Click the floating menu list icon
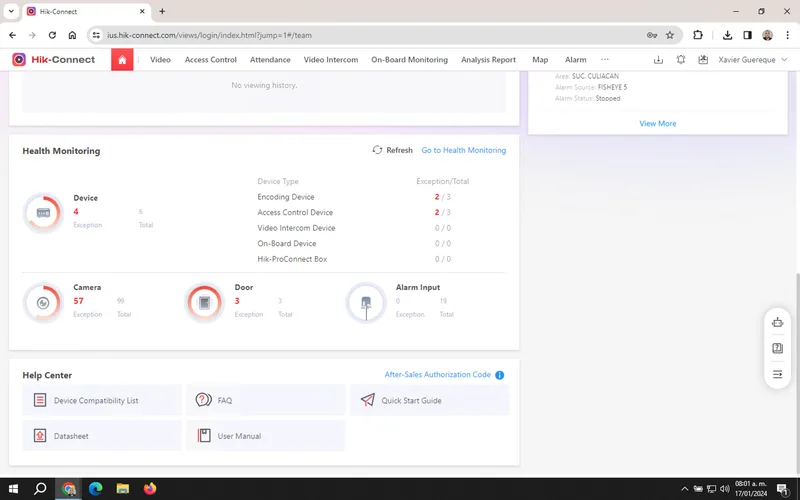The height and width of the screenshot is (500, 800). 777,374
